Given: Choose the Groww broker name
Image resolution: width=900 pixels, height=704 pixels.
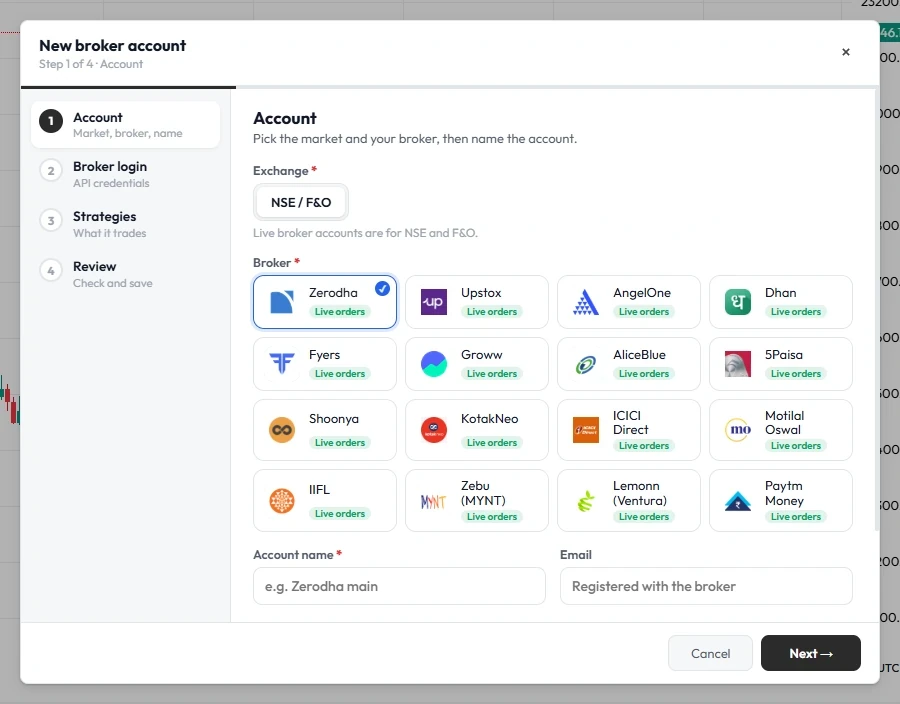Looking at the screenshot, I should click(x=482, y=355).
